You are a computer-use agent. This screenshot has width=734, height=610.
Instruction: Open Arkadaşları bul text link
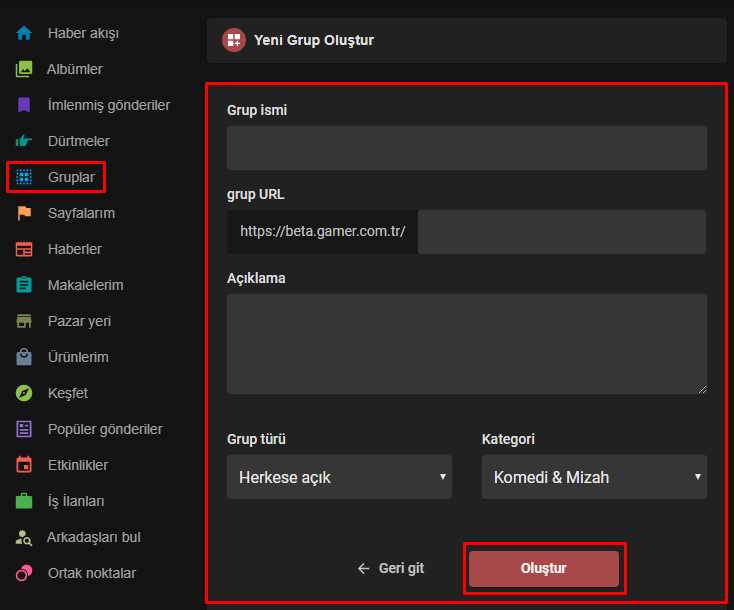94,537
